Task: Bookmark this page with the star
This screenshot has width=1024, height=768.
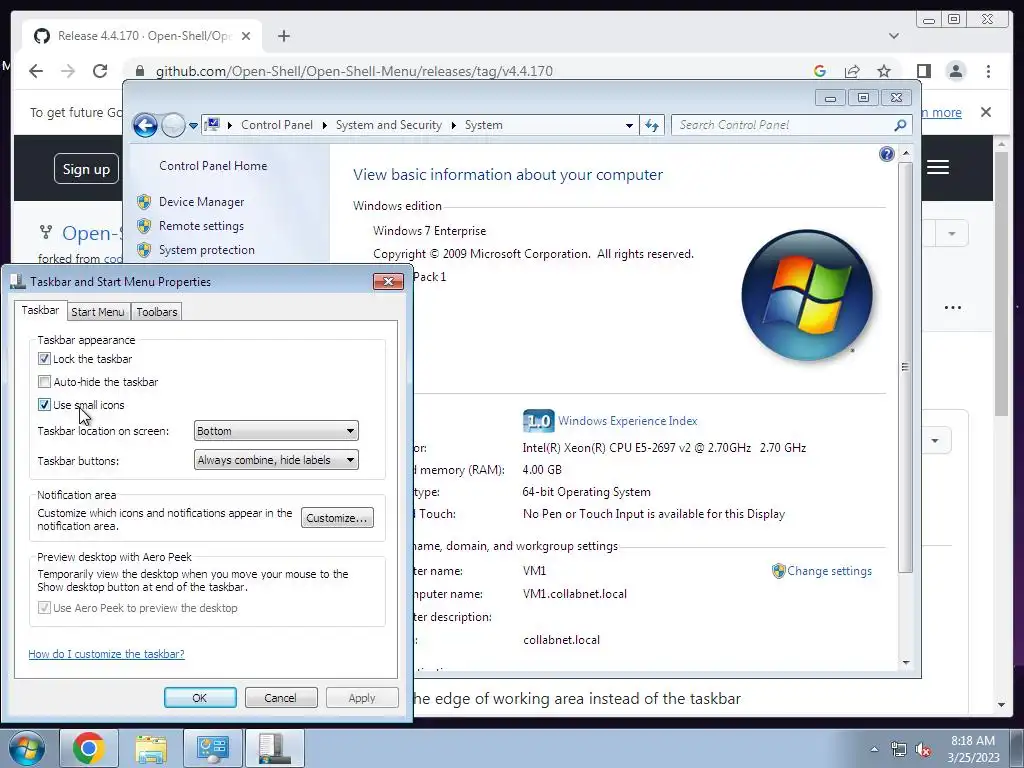Action: point(884,71)
